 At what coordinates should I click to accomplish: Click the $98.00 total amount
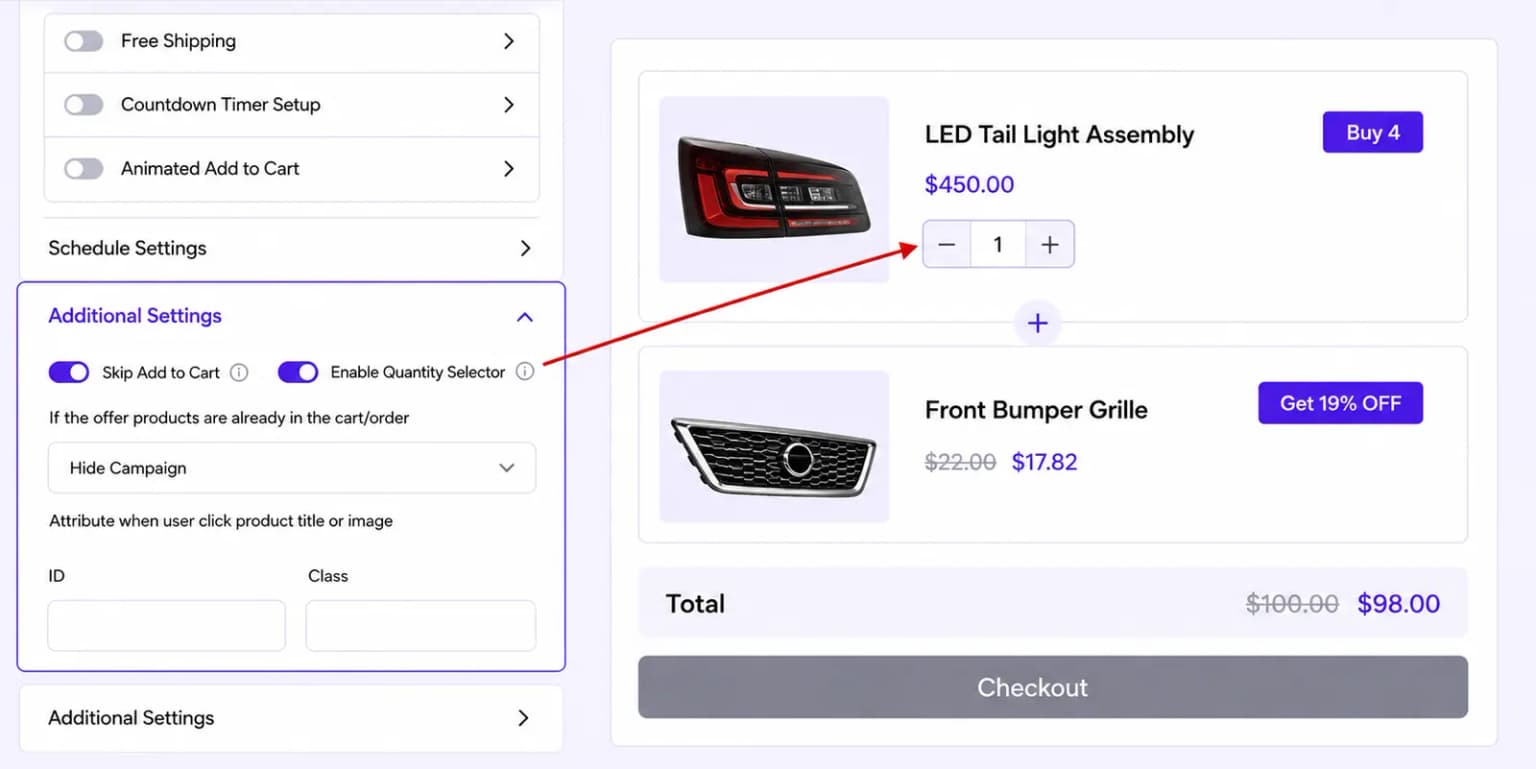pos(1398,604)
